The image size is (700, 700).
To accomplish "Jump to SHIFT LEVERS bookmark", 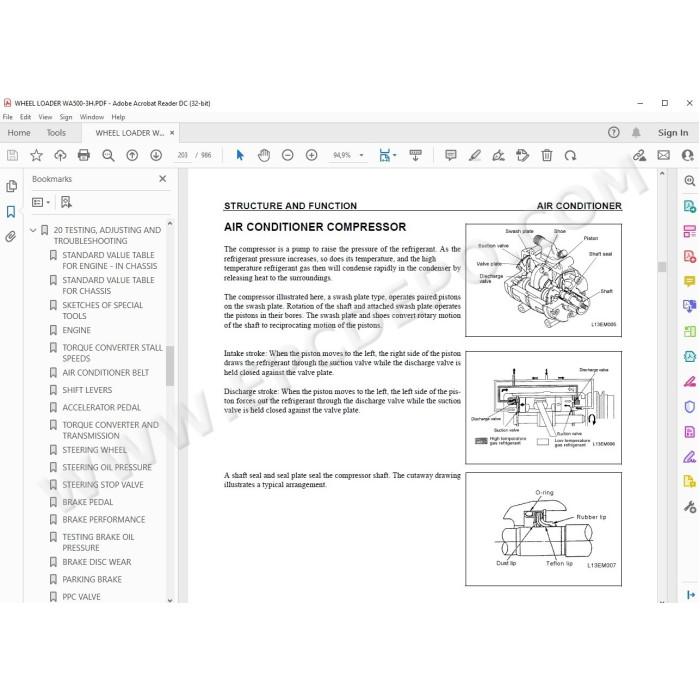I will (x=87, y=390).
